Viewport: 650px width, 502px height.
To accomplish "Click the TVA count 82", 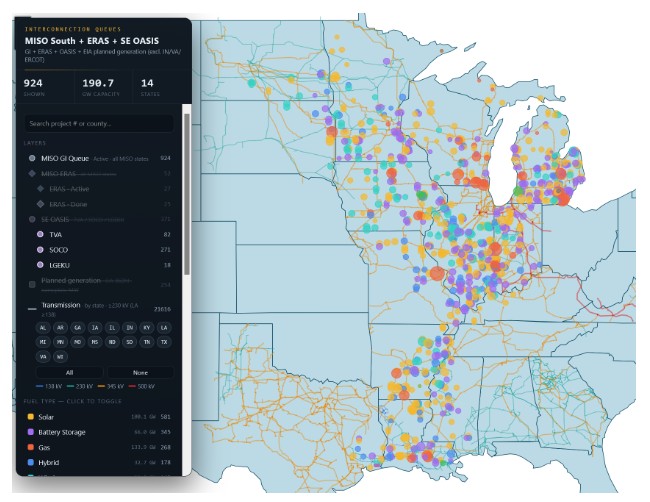I will tap(167, 234).
